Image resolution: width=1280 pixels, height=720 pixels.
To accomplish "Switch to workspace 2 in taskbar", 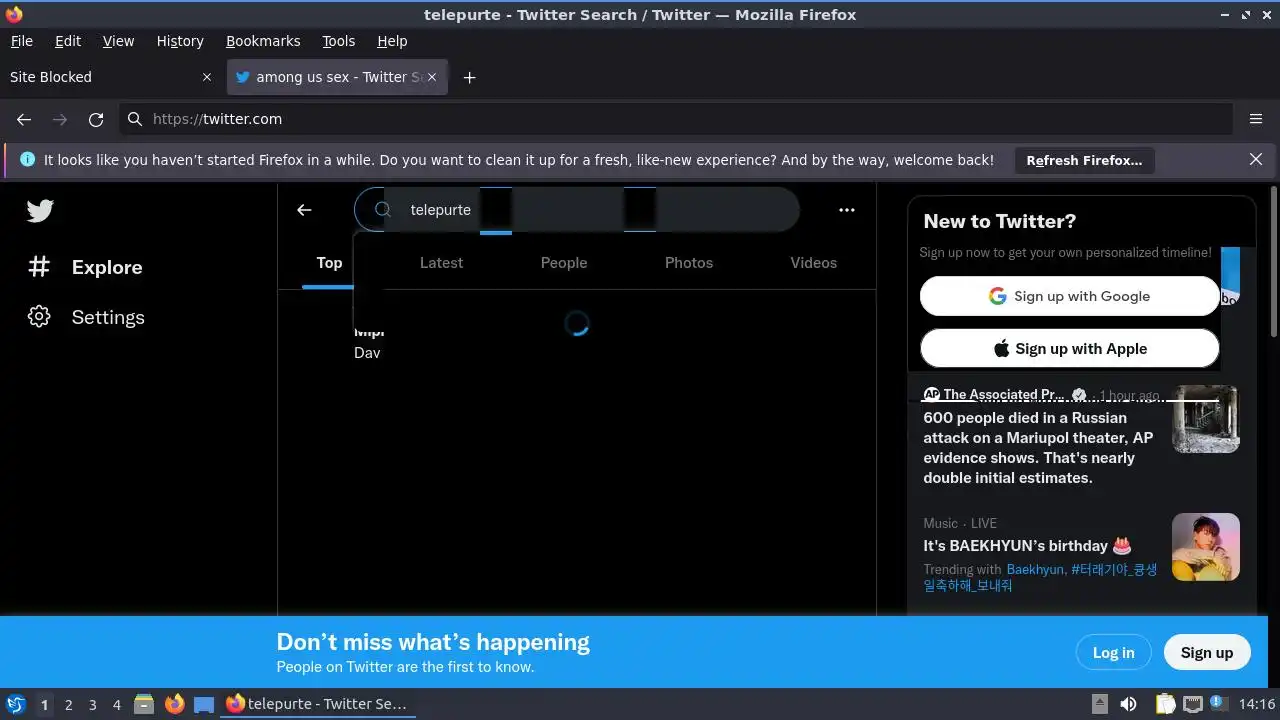I will point(68,704).
